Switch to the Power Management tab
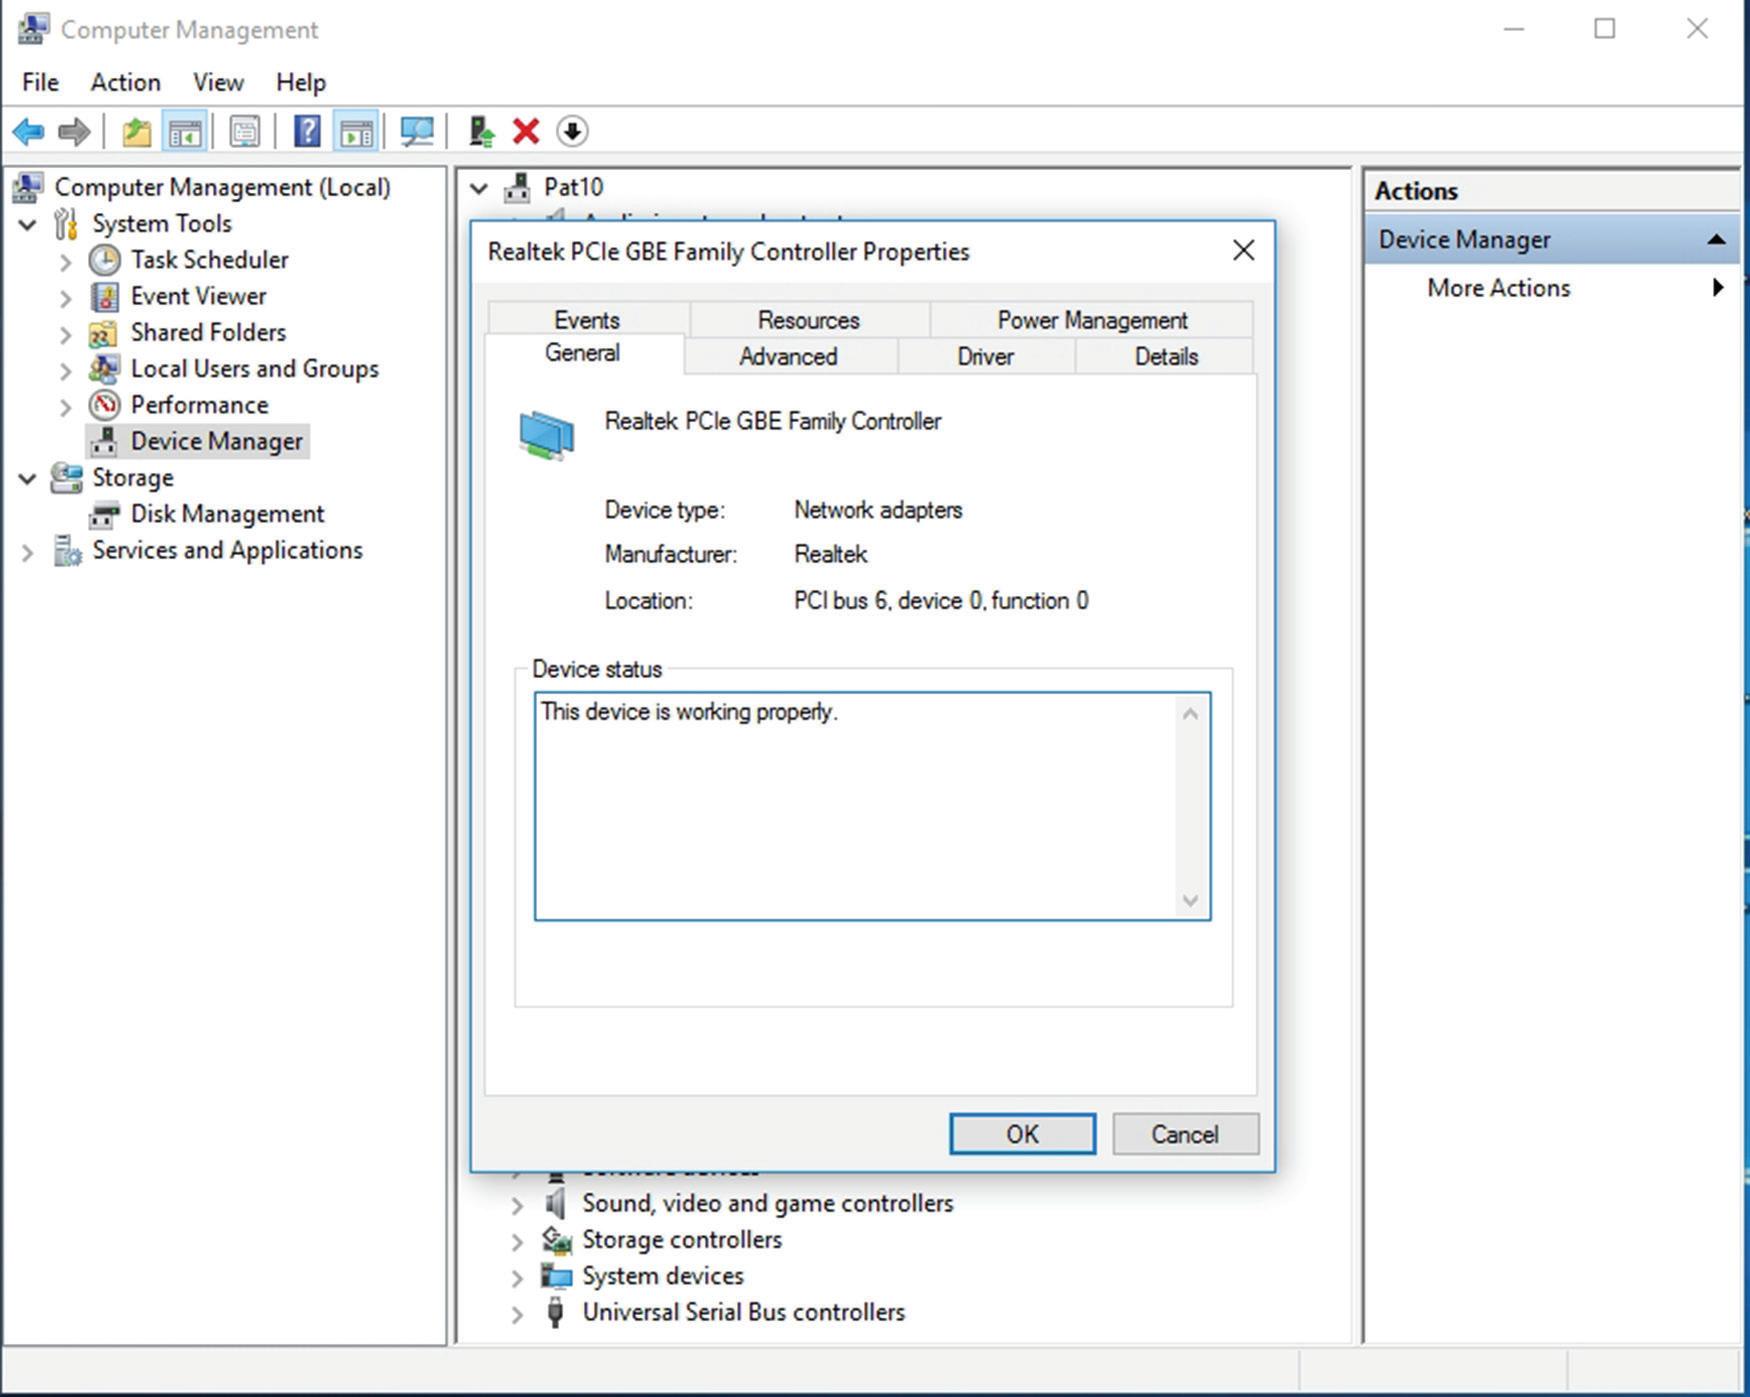Image resolution: width=1750 pixels, height=1397 pixels. 1092,320
